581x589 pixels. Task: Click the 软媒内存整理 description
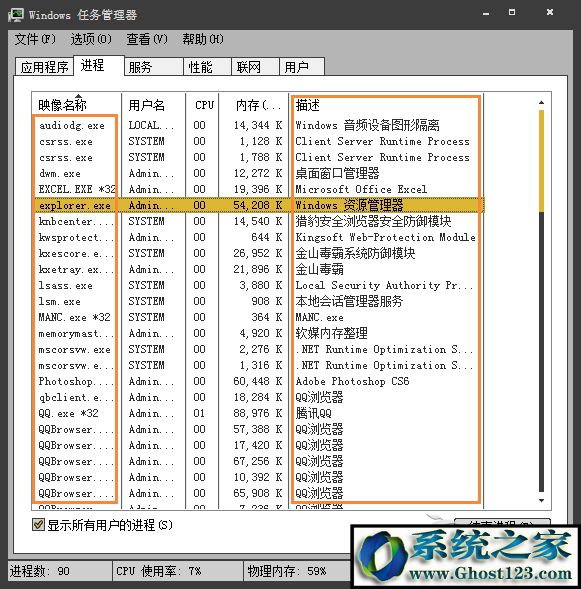331,334
